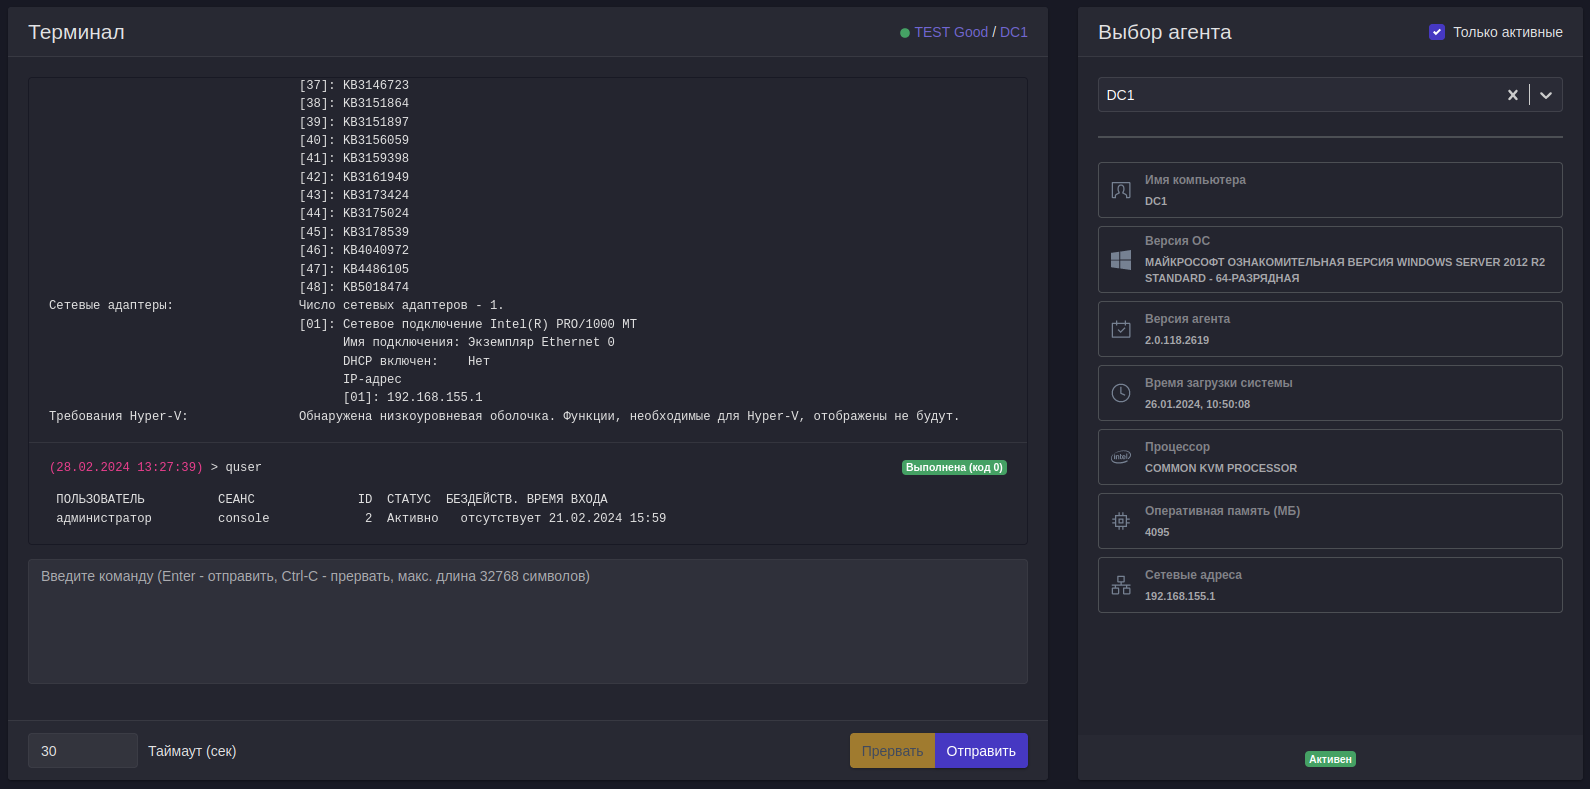Click the KB3175024 update entry
1590x789 pixels.
(354, 213)
